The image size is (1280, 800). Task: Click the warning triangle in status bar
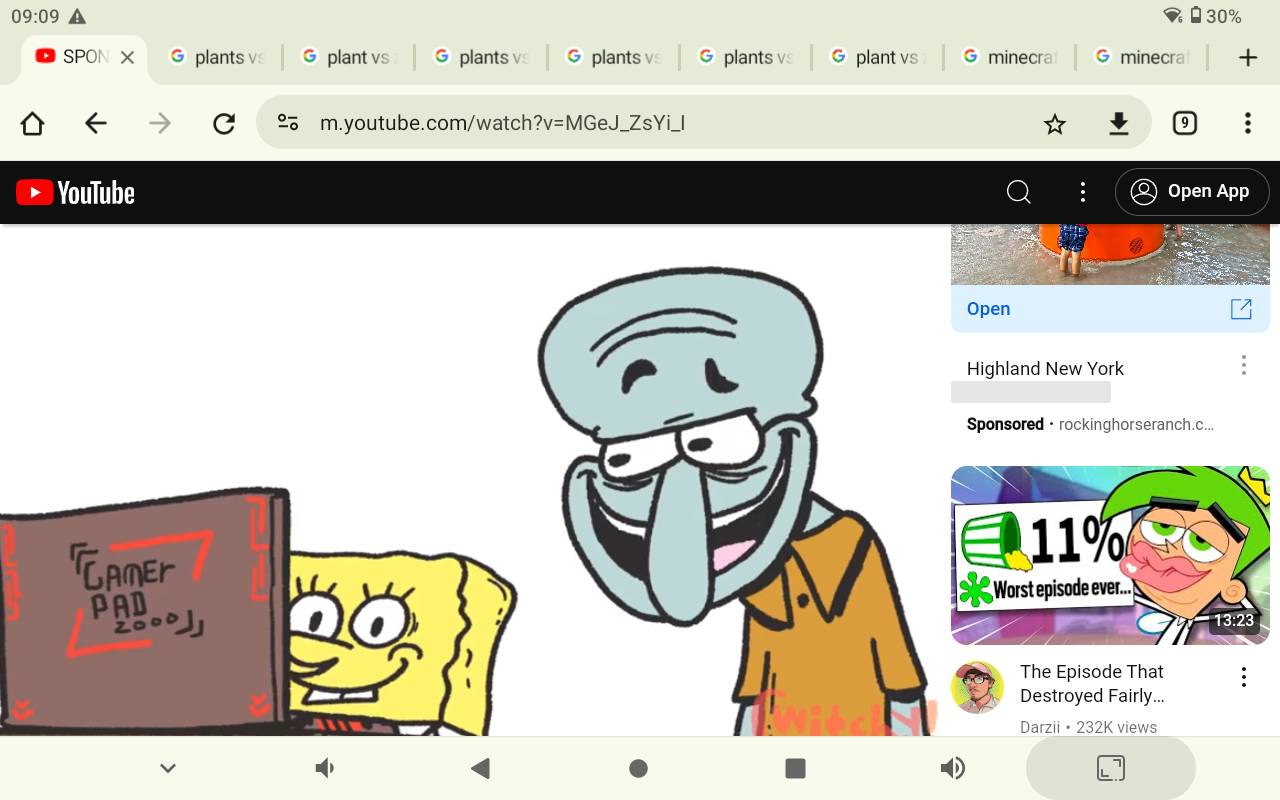(x=77, y=17)
